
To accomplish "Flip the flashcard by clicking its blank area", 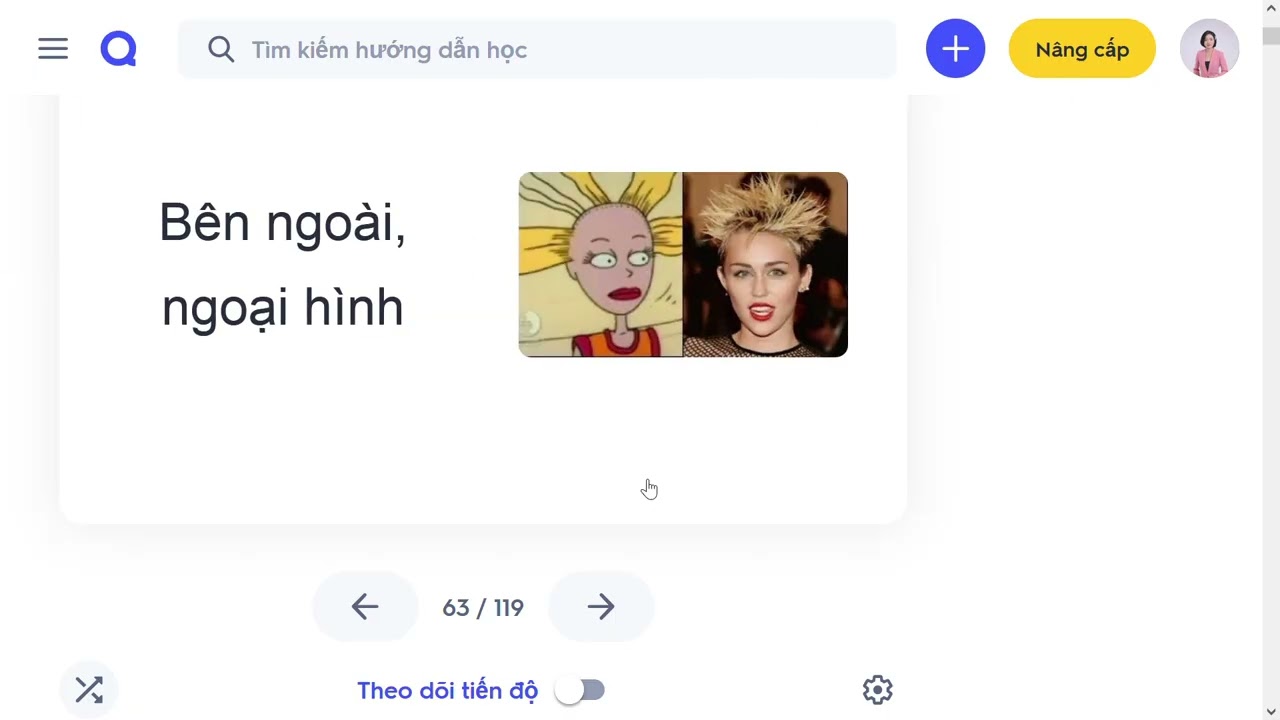I will (483, 450).
